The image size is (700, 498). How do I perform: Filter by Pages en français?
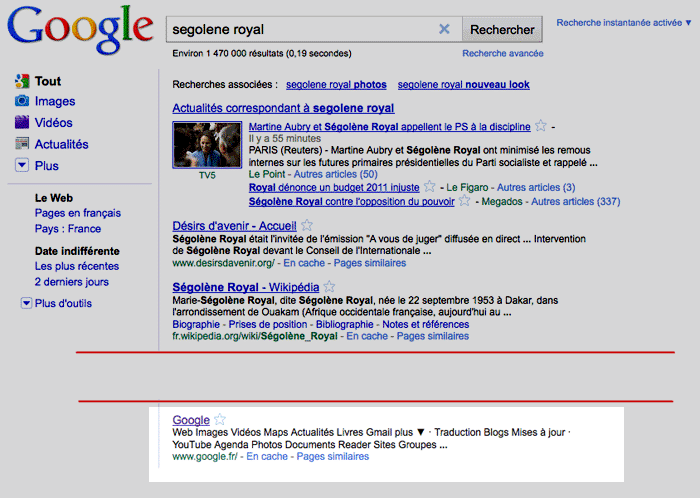click(x=78, y=213)
